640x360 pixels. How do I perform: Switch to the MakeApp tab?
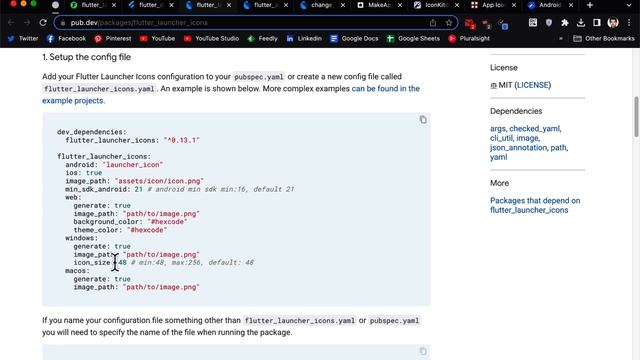click(x=375, y=5)
